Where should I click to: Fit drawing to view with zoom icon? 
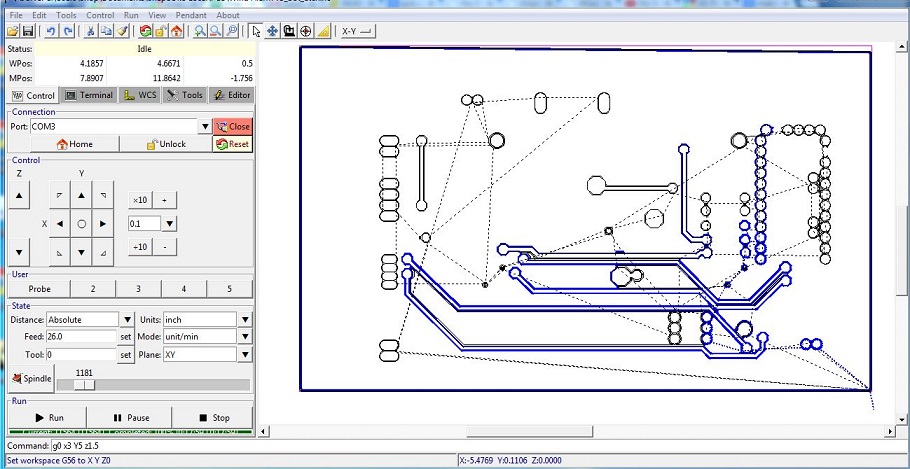232,31
